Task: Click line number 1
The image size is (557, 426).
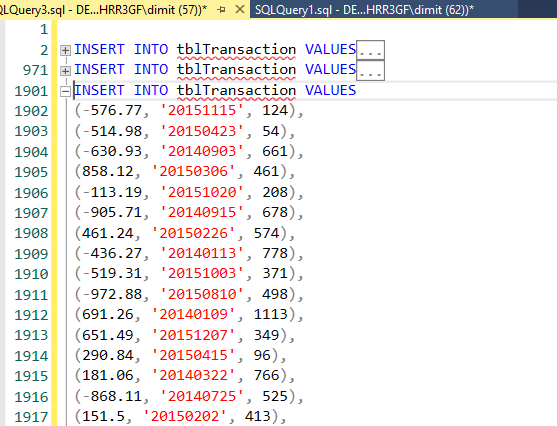Action: (x=44, y=29)
